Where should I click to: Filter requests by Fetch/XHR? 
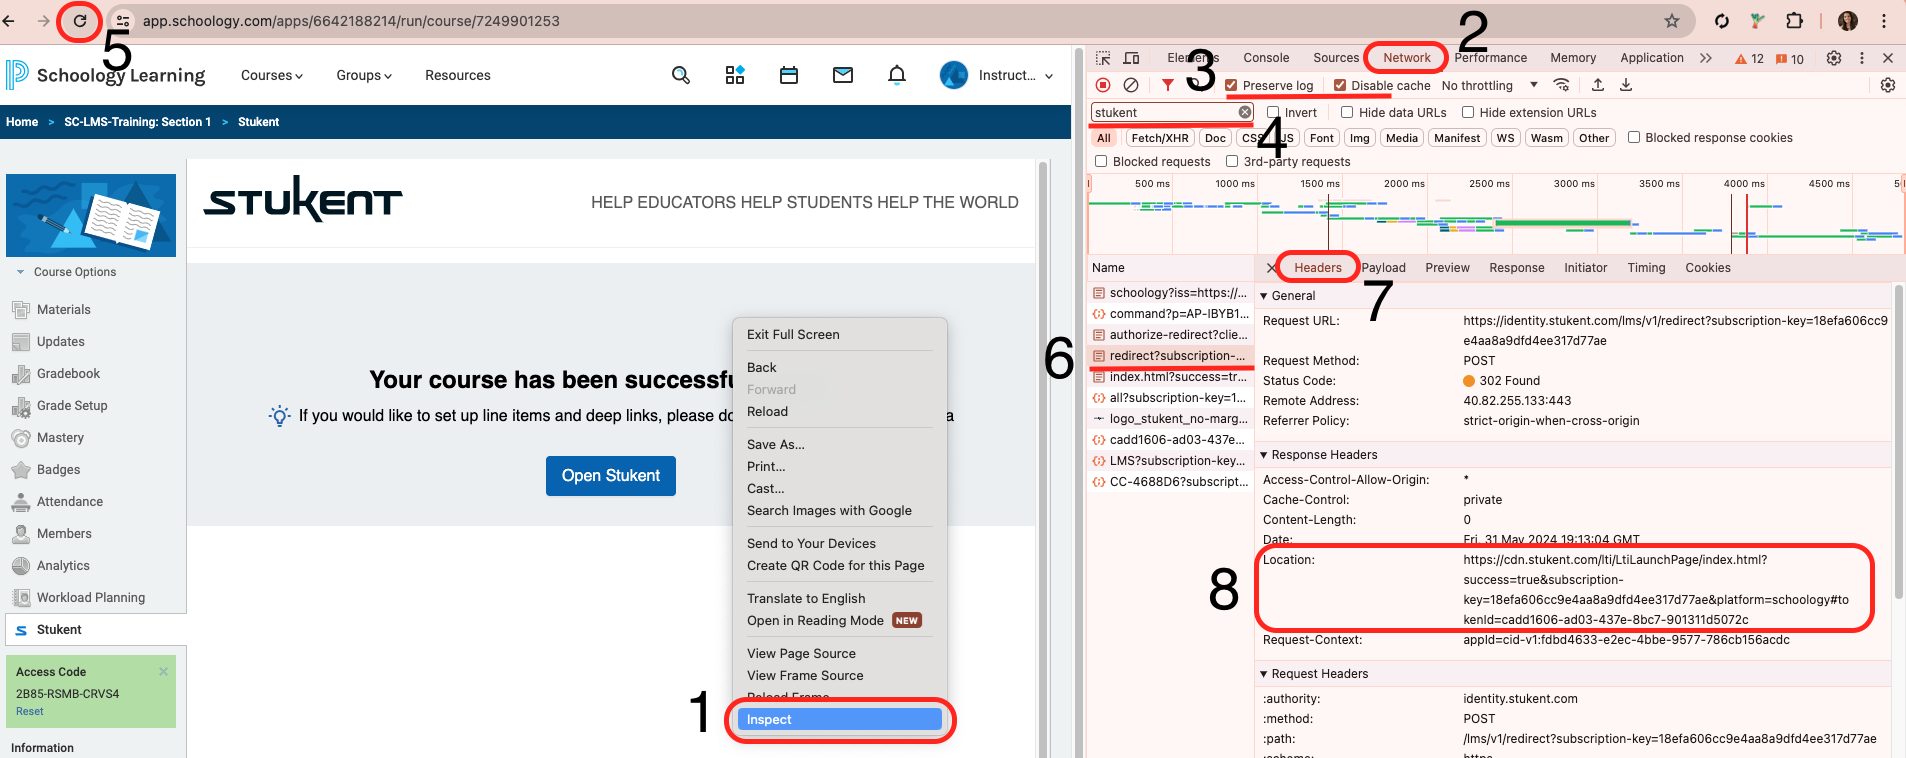tap(1160, 138)
